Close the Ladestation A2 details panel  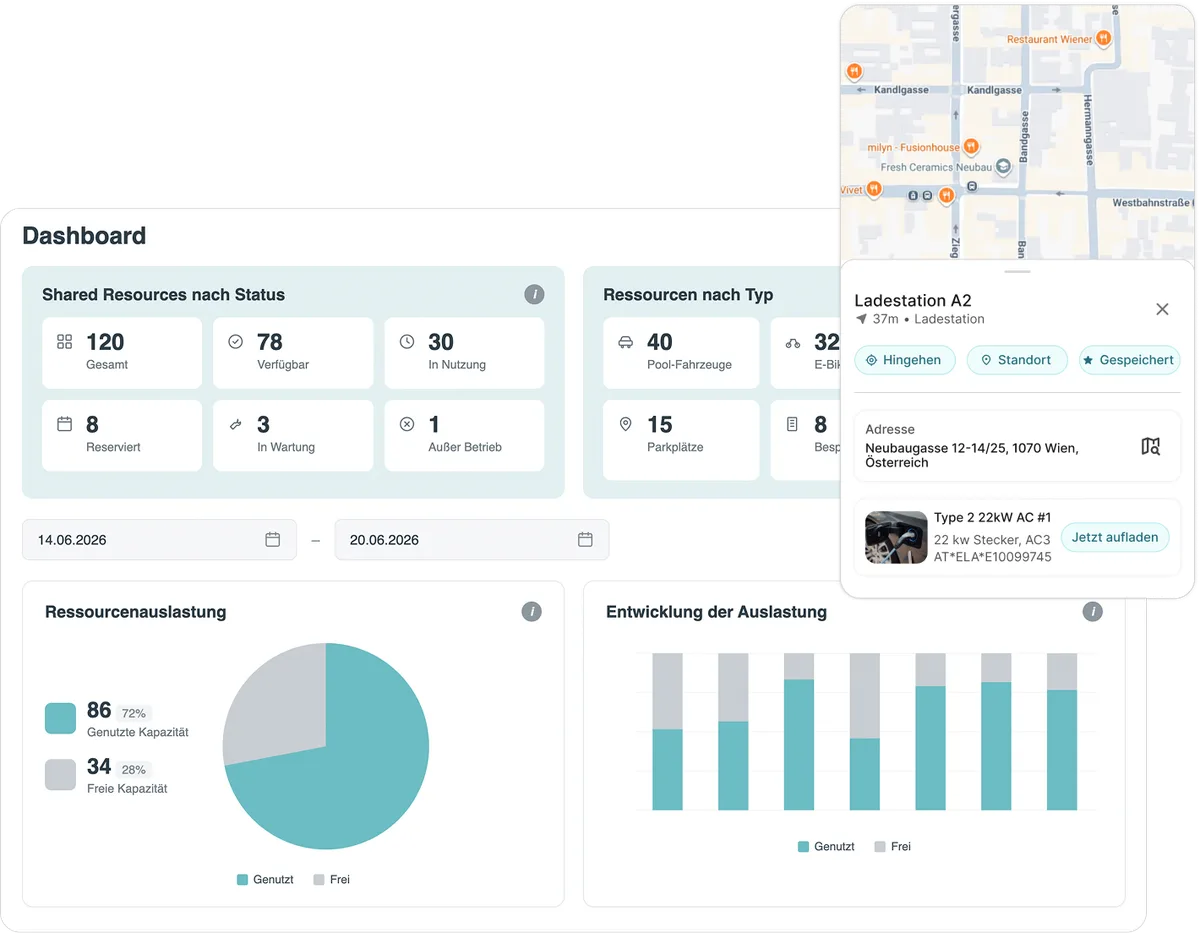[x=1162, y=309]
